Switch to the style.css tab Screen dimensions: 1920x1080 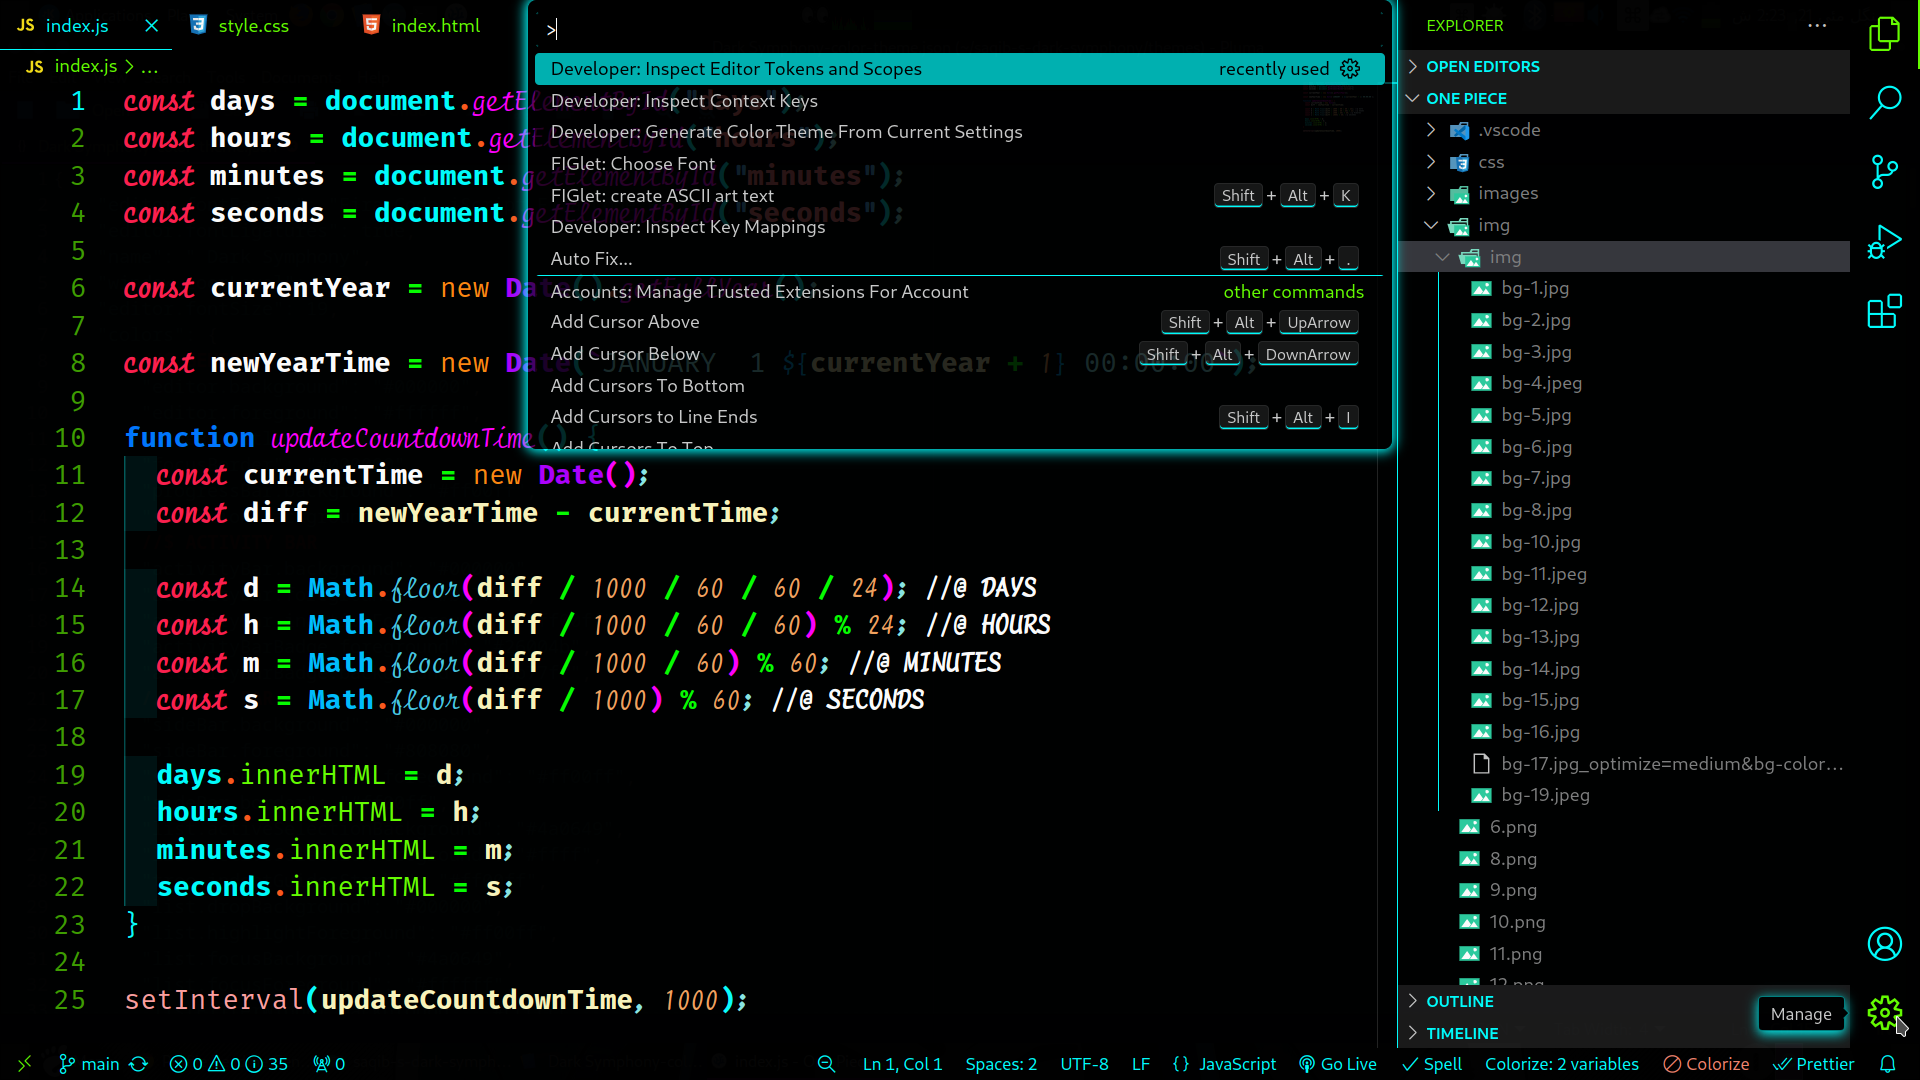click(x=253, y=26)
